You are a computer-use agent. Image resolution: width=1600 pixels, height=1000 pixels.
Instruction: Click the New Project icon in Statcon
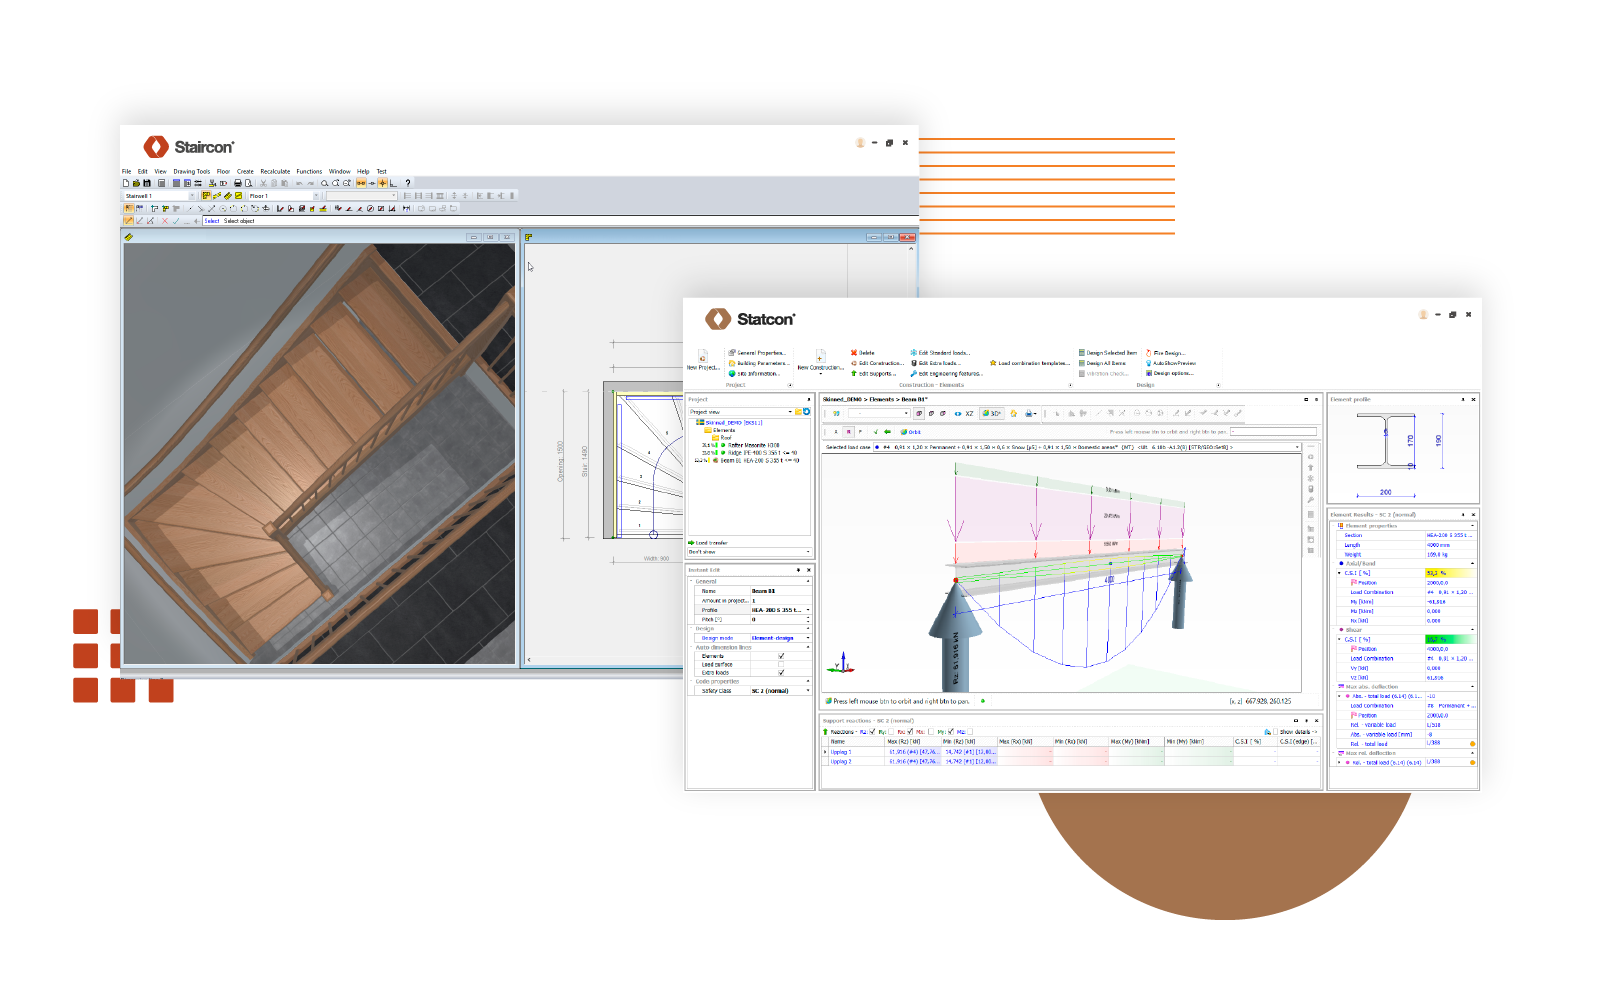point(702,358)
